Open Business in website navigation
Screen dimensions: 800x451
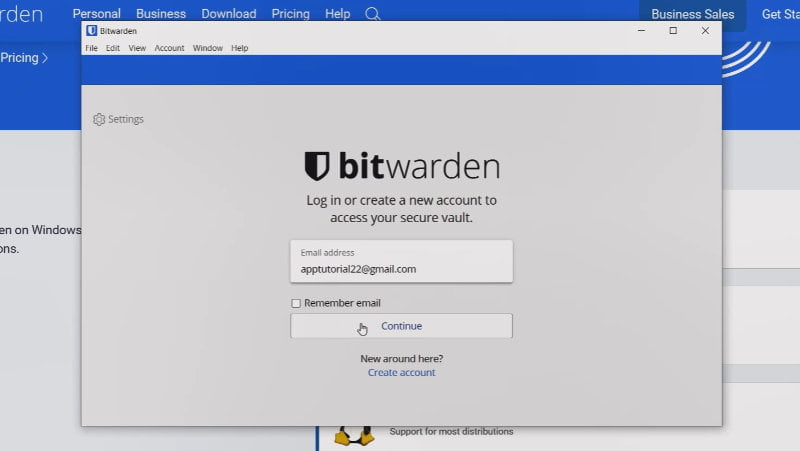161,14
